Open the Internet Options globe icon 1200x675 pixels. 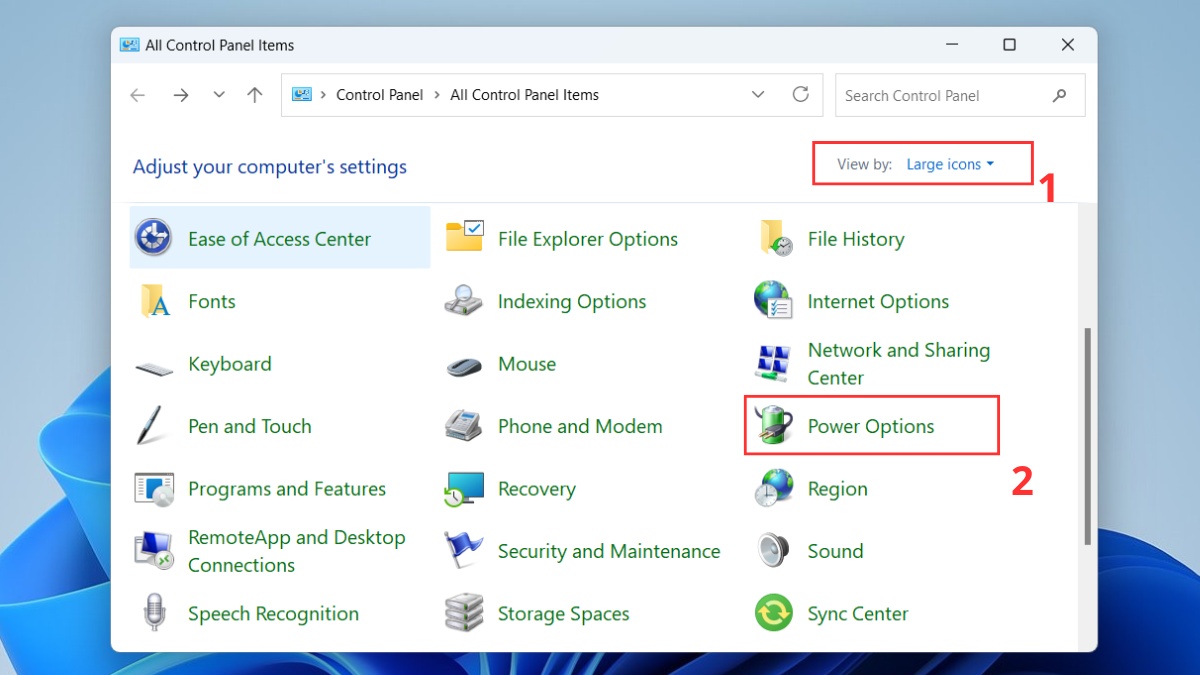773,300
